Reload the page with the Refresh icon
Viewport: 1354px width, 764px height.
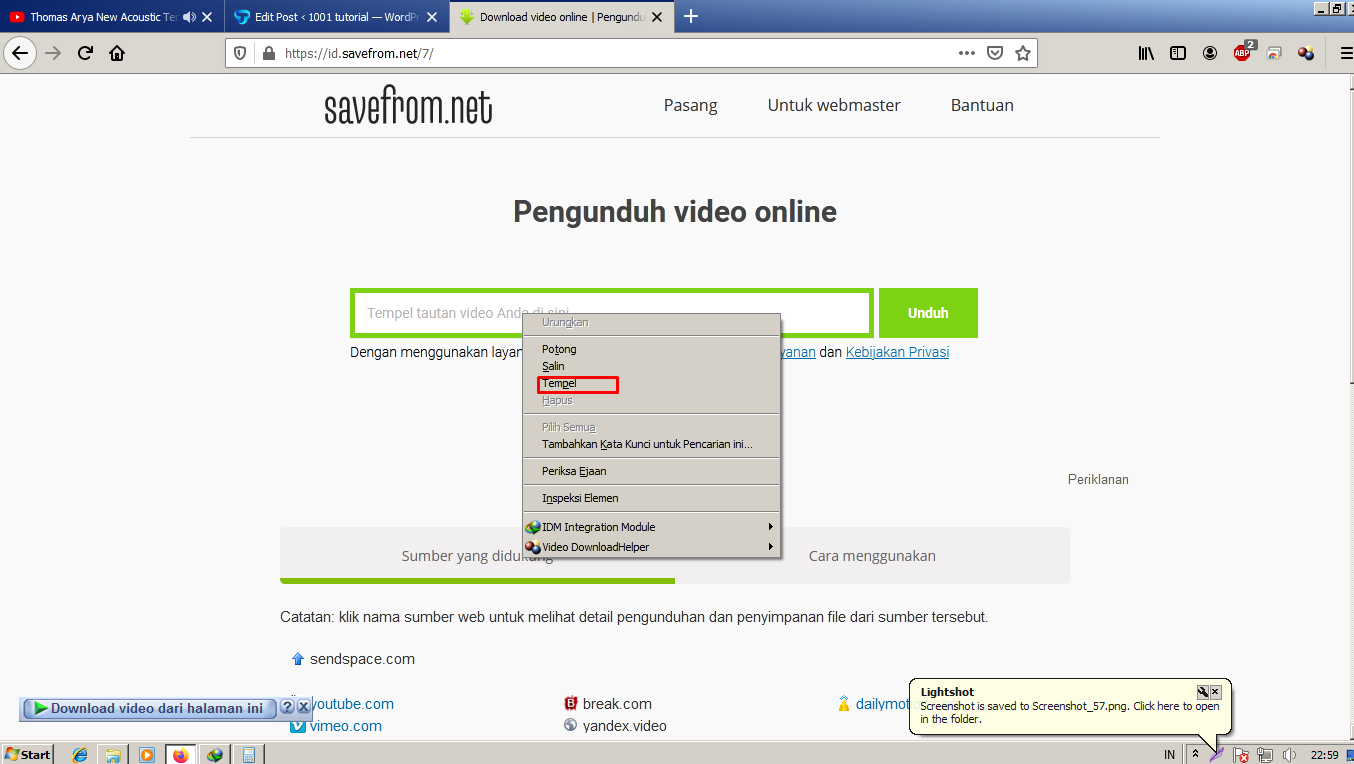[85, 53]
